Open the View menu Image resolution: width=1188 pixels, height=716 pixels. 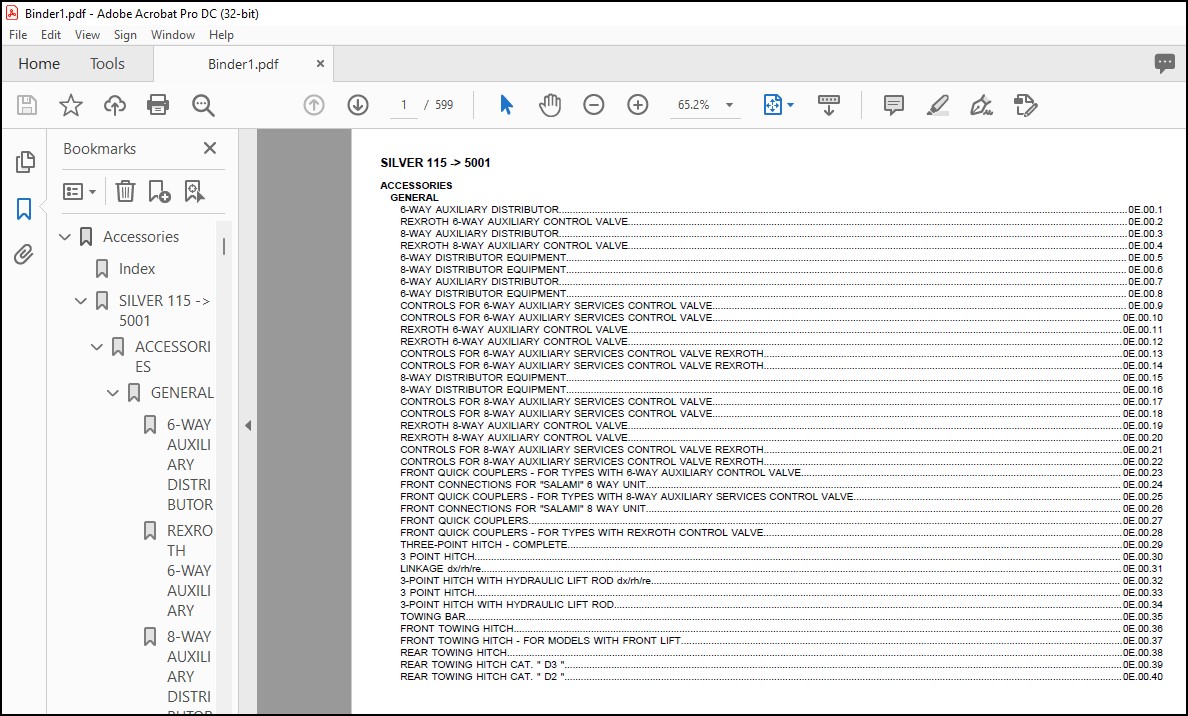(87, 35)
